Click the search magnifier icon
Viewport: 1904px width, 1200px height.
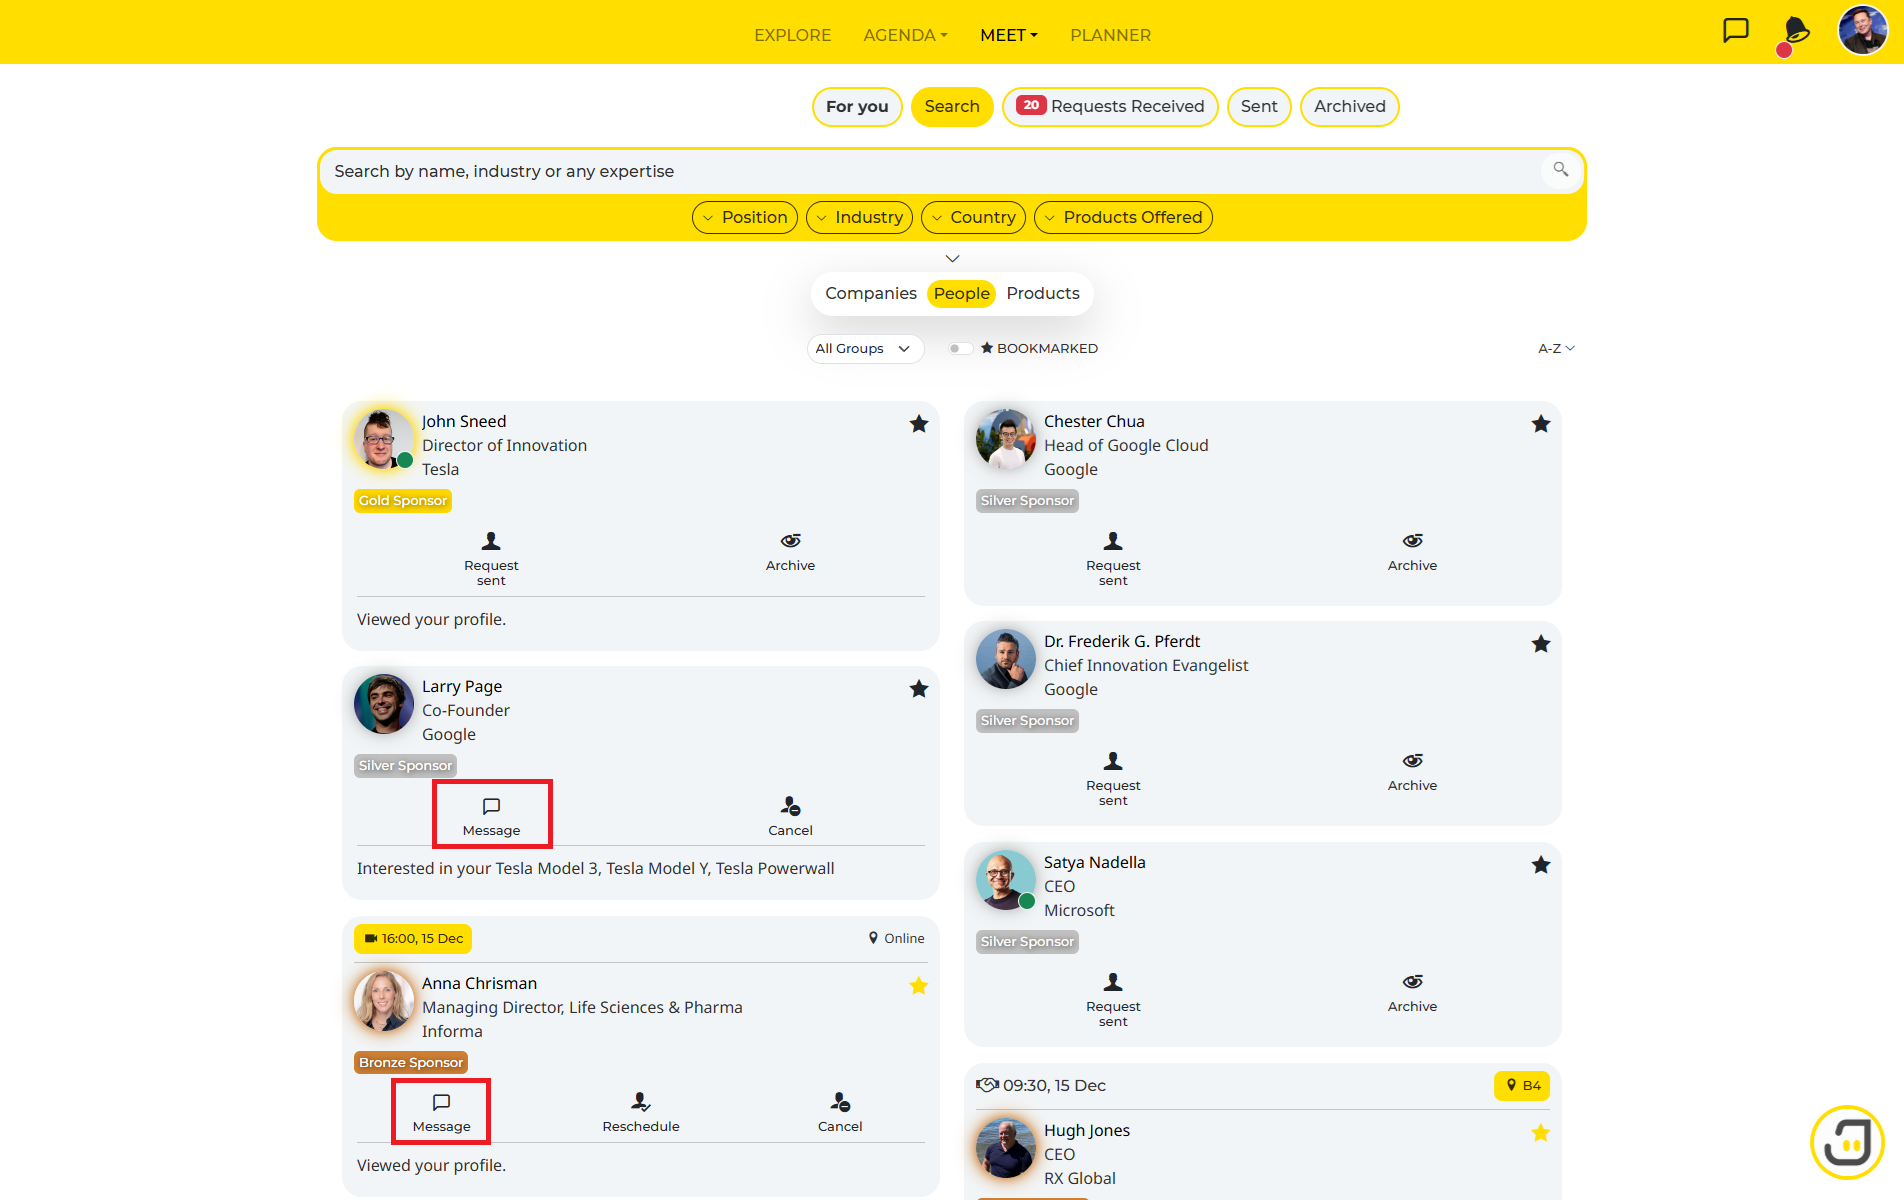tap(1560, 170)
